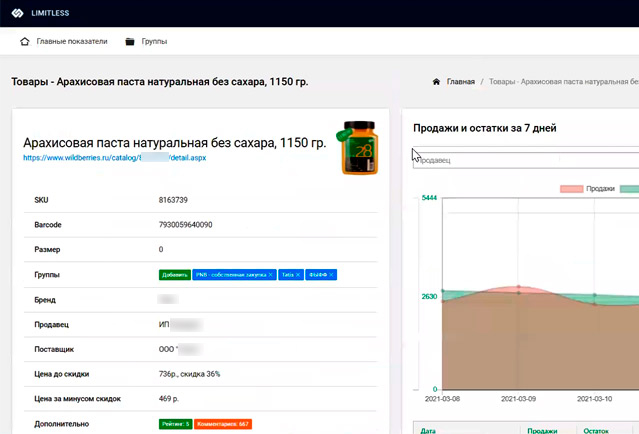
Task: Click the chart heading Продажи и остатки за 7 дней
Action: (x=485, y=128)
